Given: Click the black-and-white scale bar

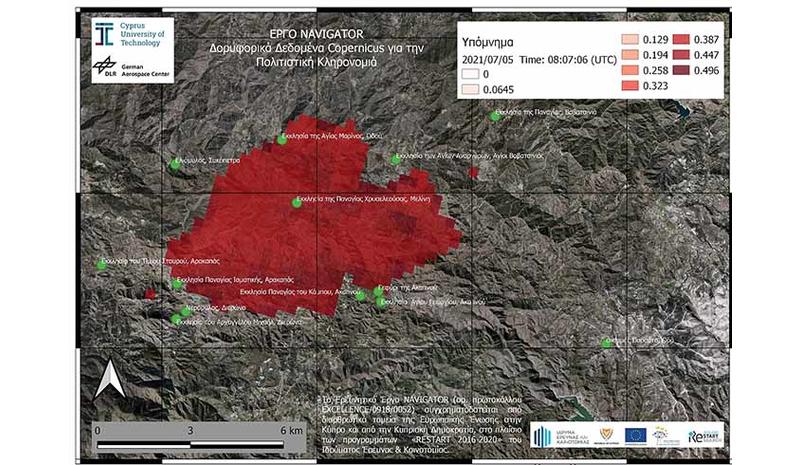Looking at the screenshot, I should (x=190, y=446).
